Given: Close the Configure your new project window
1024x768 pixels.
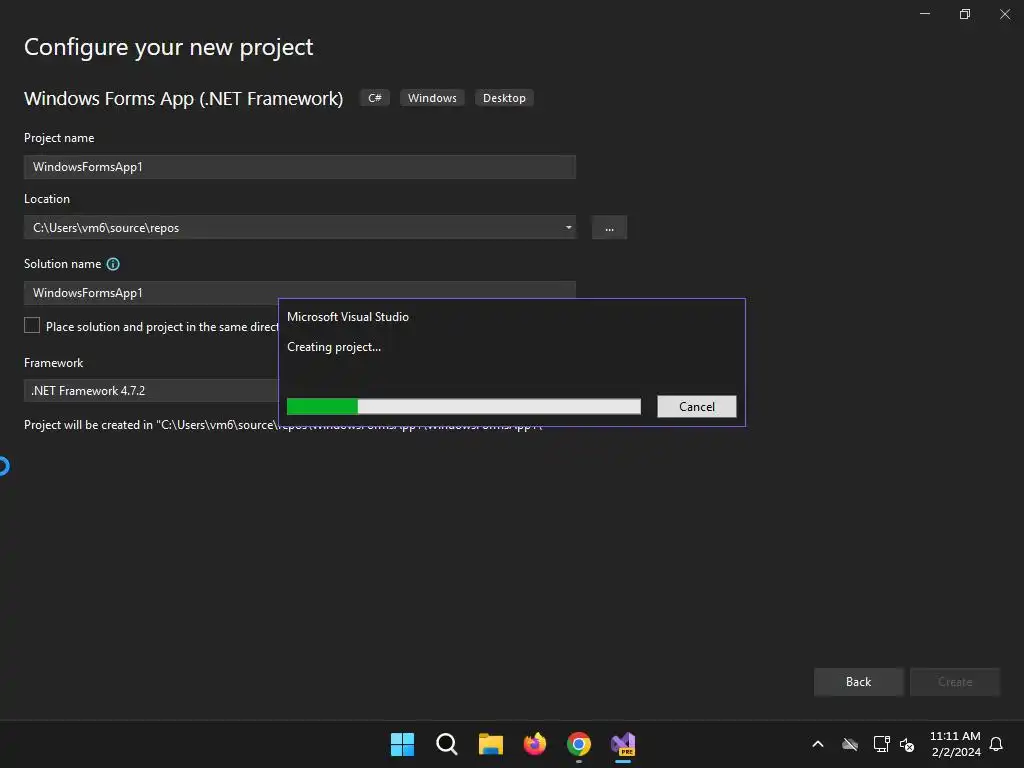Looking at the screenshot, I should point(1005,14).
